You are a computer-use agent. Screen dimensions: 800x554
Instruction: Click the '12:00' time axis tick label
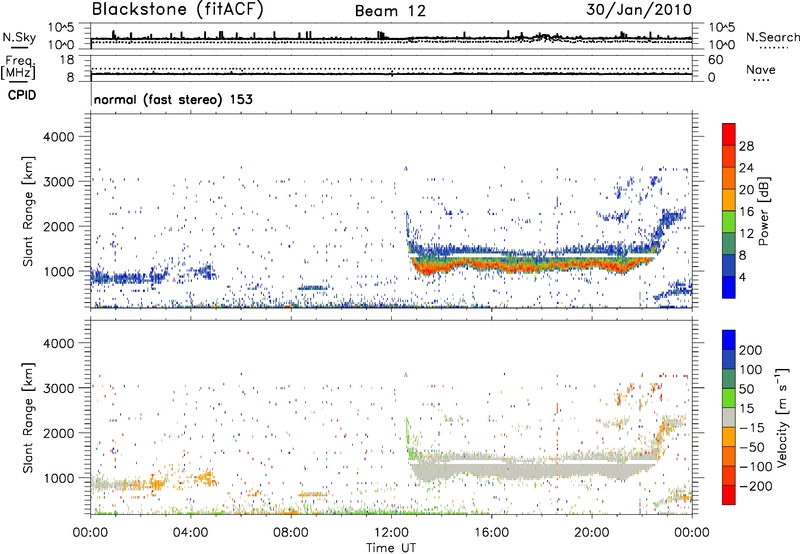click(x=391, y=533)
